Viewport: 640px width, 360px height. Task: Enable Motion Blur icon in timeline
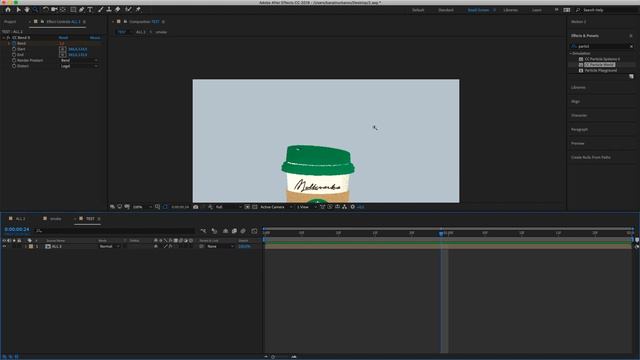[243, 231]
